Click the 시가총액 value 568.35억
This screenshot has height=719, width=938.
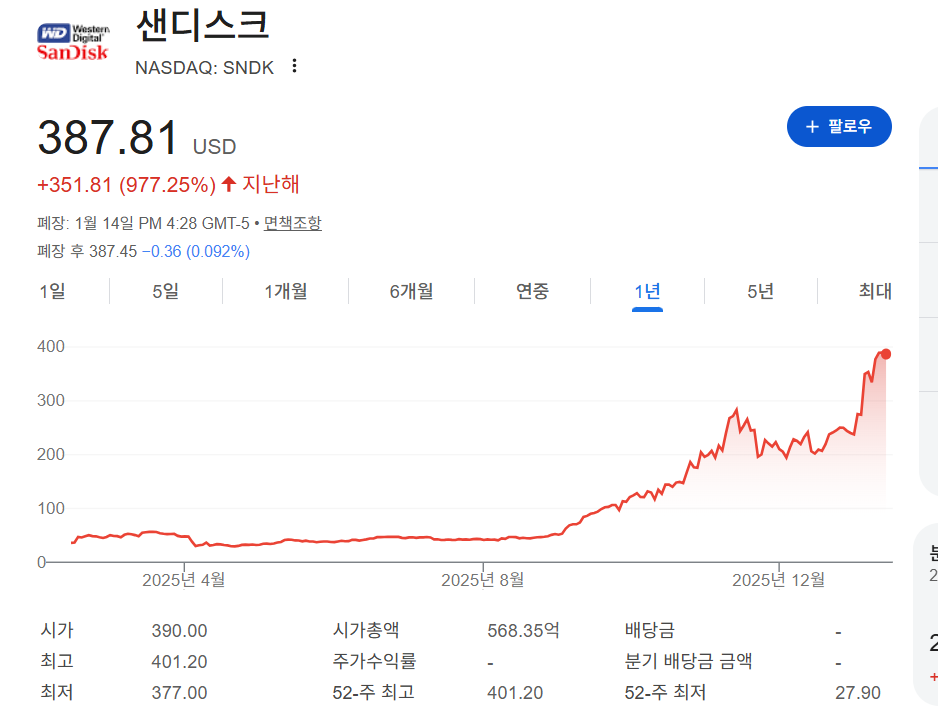click(x=523, y=631)
